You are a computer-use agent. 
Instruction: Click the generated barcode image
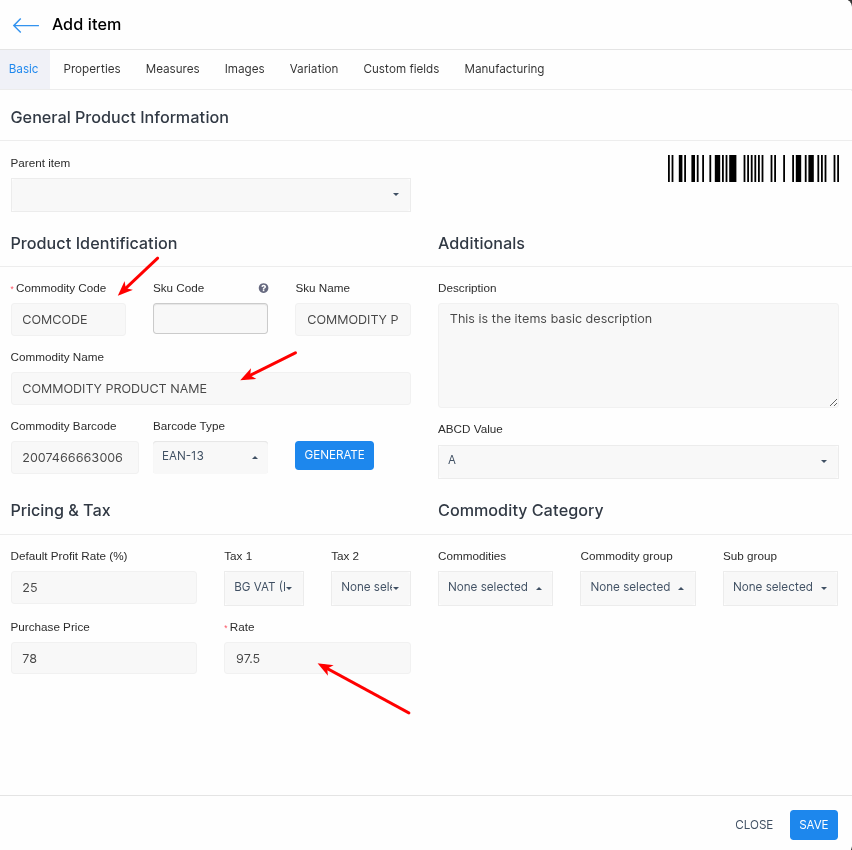click(753, 168)
